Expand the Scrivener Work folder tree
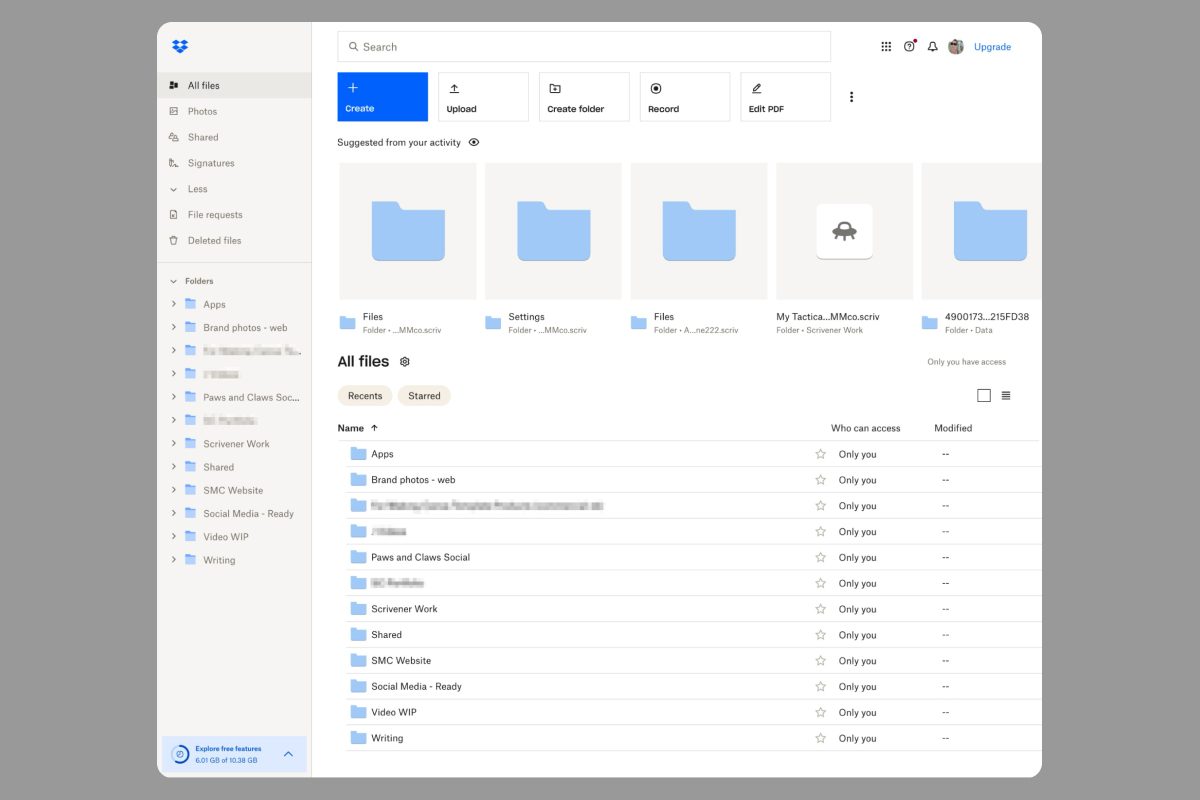This screenshot has width=1200, height=800. pos(172,443)
